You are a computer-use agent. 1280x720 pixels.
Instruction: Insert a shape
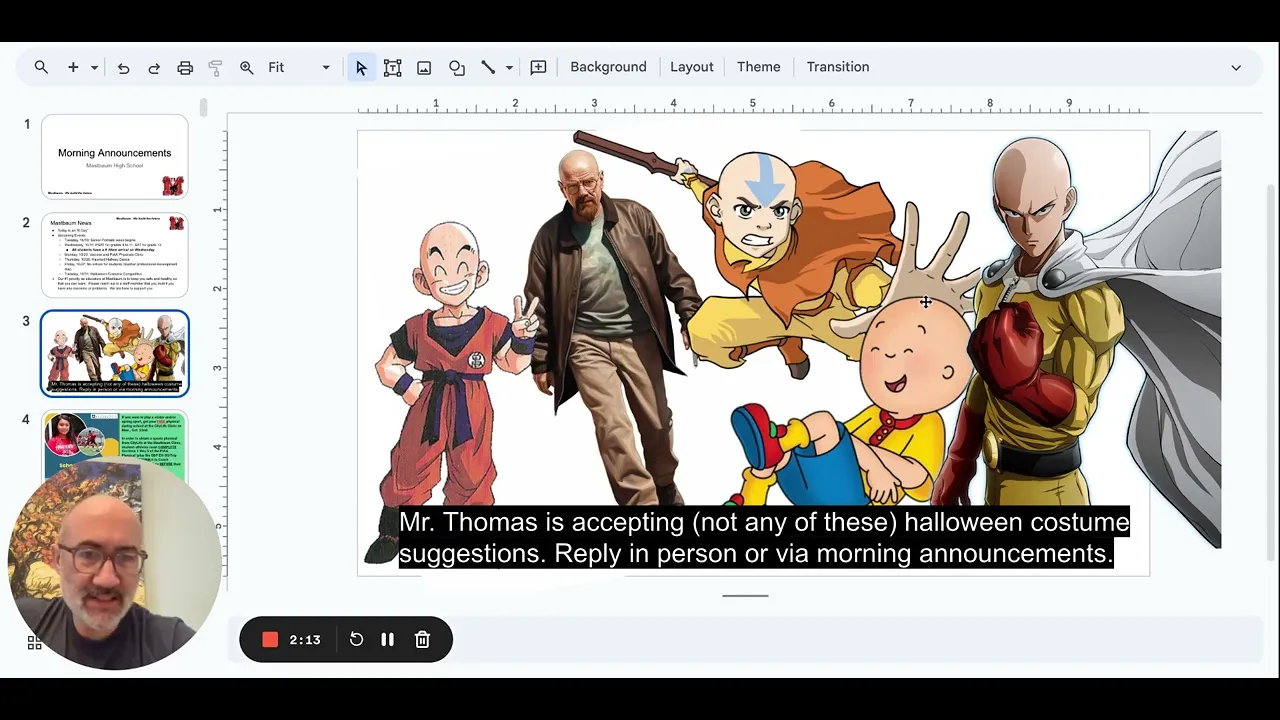coord(457,67)
